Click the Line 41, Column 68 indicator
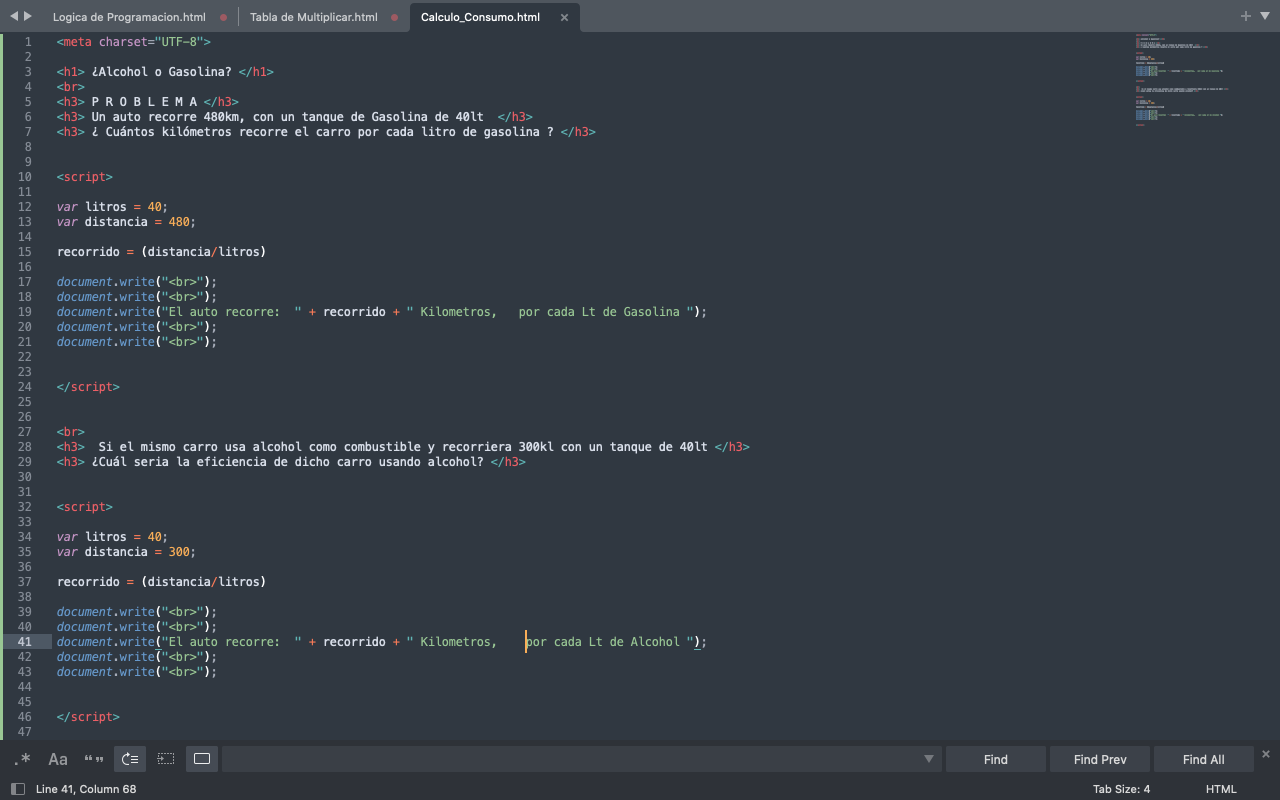 coord(86,789)
